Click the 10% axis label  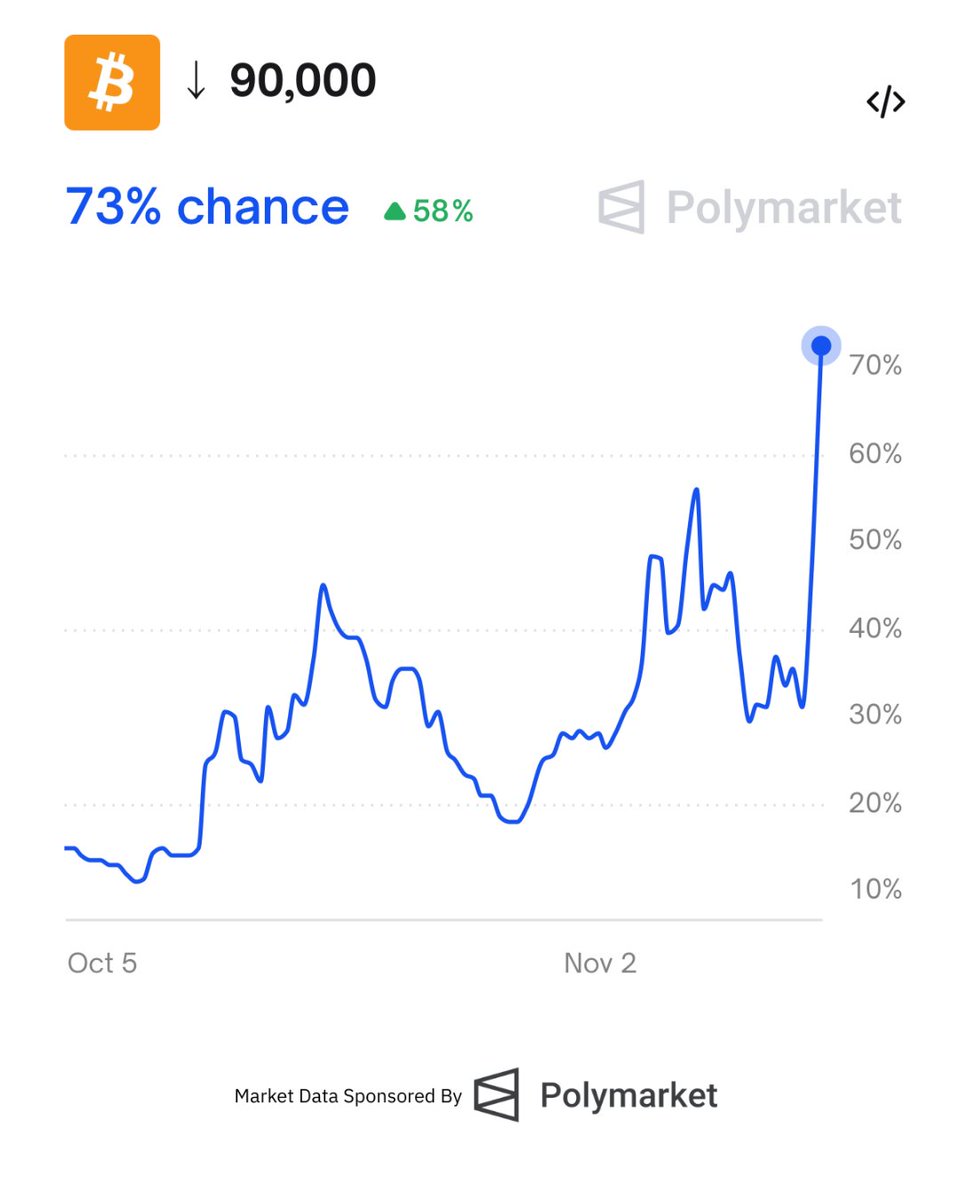click(875, 889)
